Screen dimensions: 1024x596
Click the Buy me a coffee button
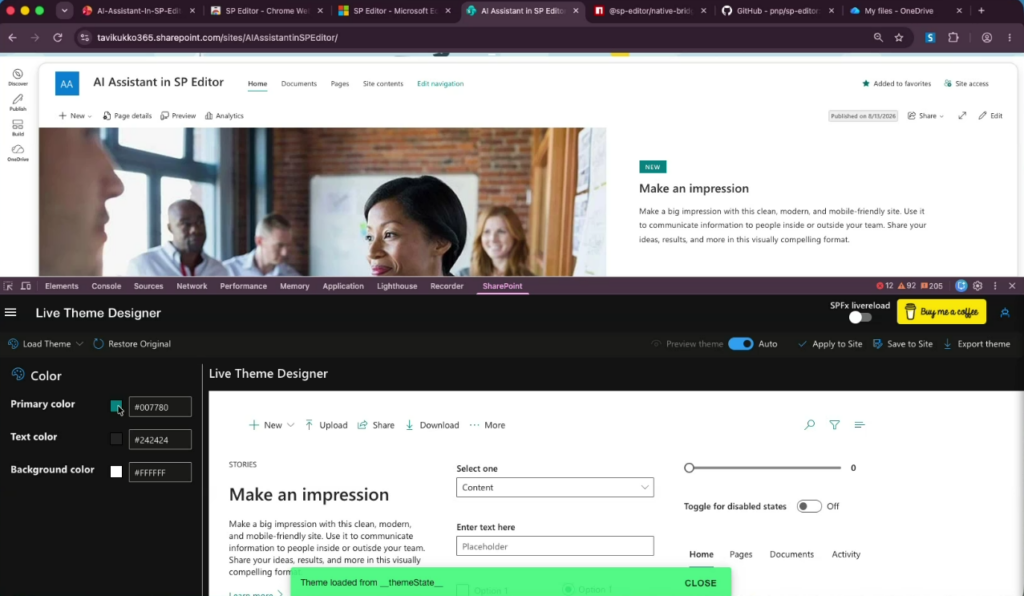click(941, 312)
